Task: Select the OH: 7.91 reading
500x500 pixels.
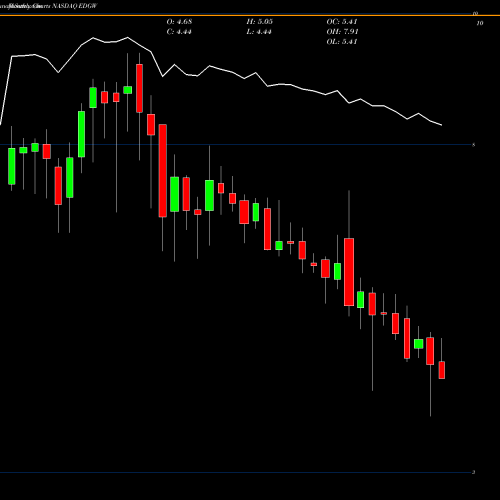Action: [x=342, y=32]
